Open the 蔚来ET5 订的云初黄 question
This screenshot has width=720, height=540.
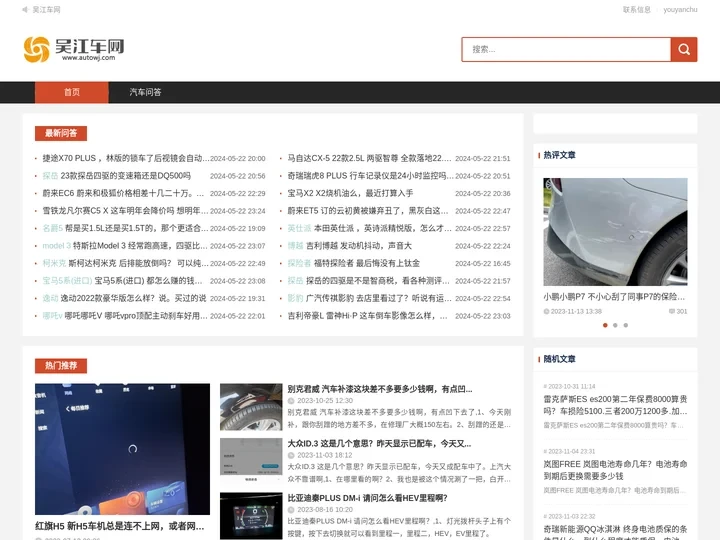[367, 211]
